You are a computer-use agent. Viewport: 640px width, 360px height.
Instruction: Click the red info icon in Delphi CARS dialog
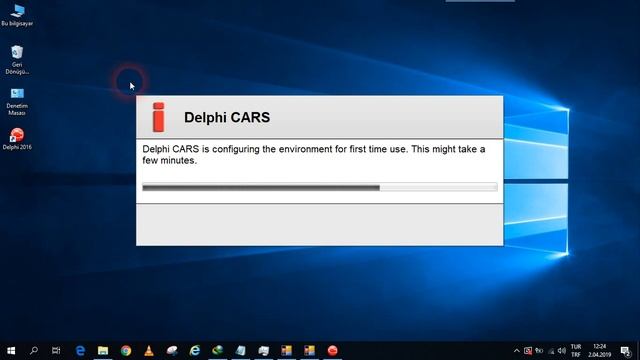point(158,117)
